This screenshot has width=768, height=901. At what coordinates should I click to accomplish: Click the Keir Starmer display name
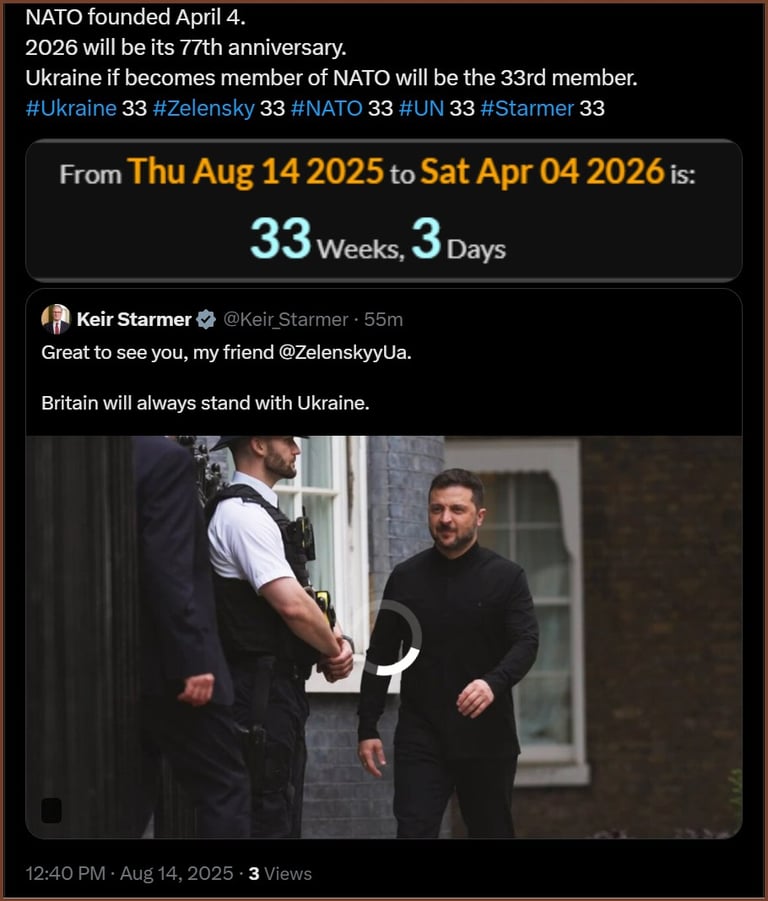[134, 319]
